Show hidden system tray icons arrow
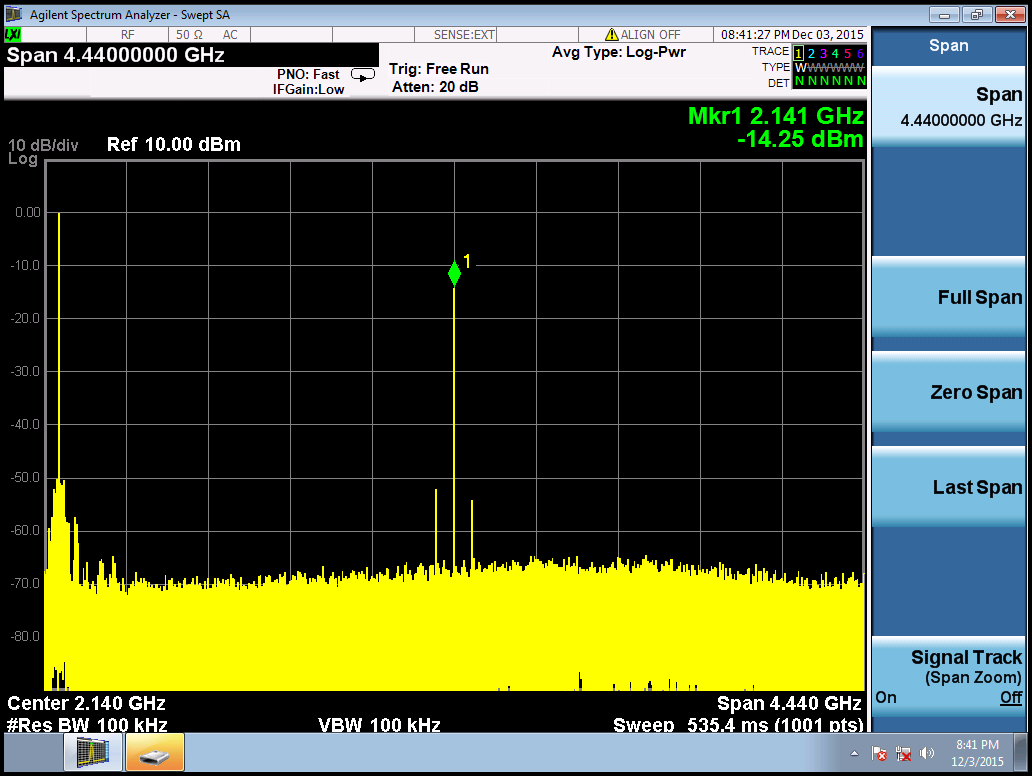 pyautogui.click(x=855, y=753)
